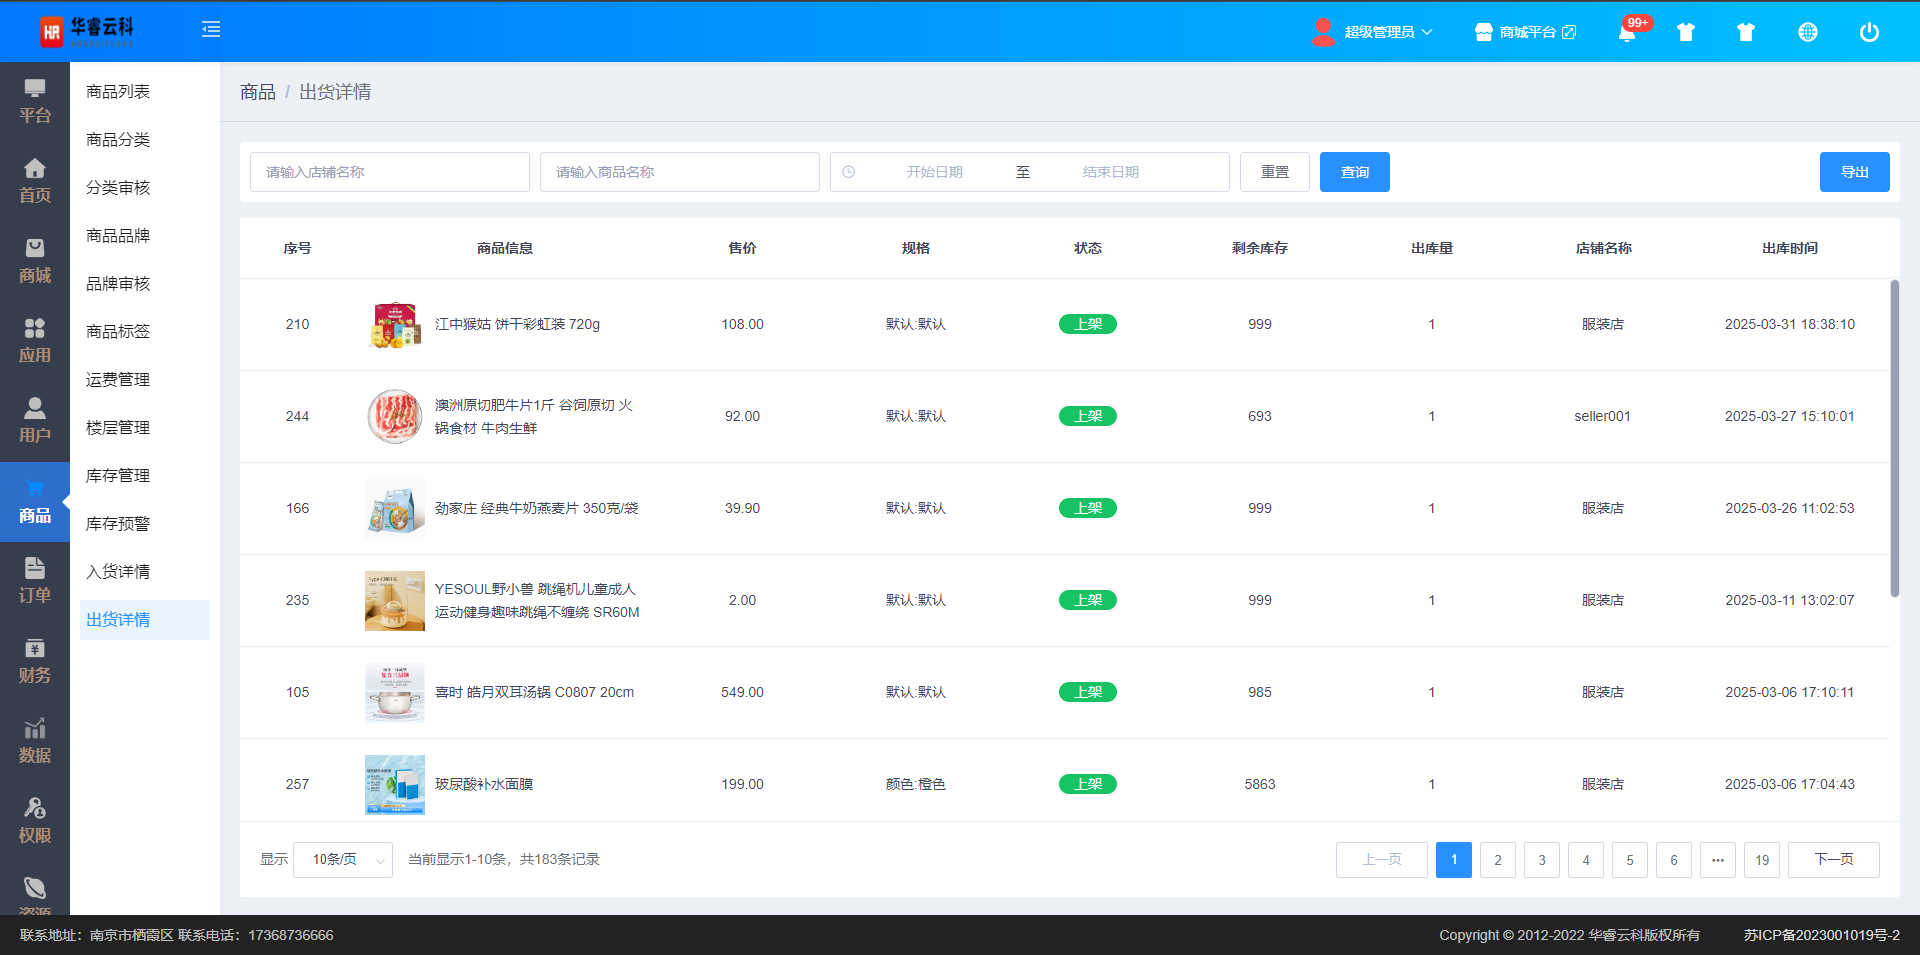Viewport: 1920px width, 955px height.
Task: Open the 财务 finance sidebar icon
Action: point(35,661)
